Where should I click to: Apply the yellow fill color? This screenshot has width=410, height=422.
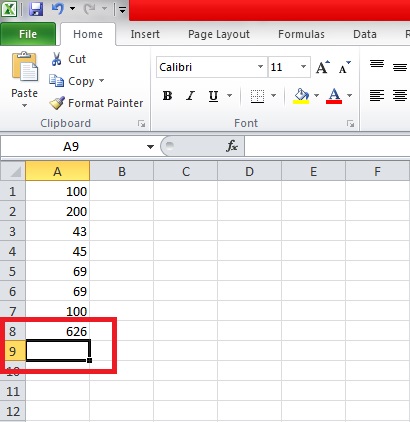[301, 96]
